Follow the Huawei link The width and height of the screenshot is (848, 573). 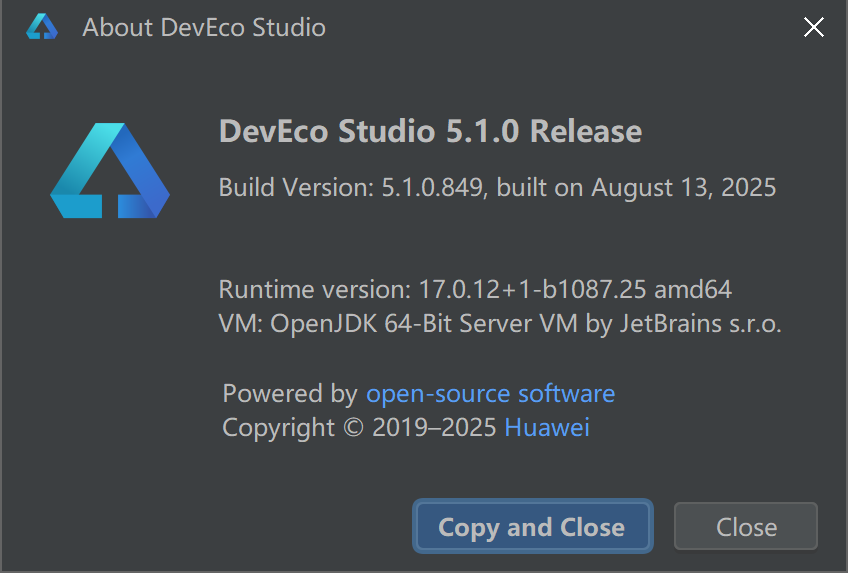point(547,428)
